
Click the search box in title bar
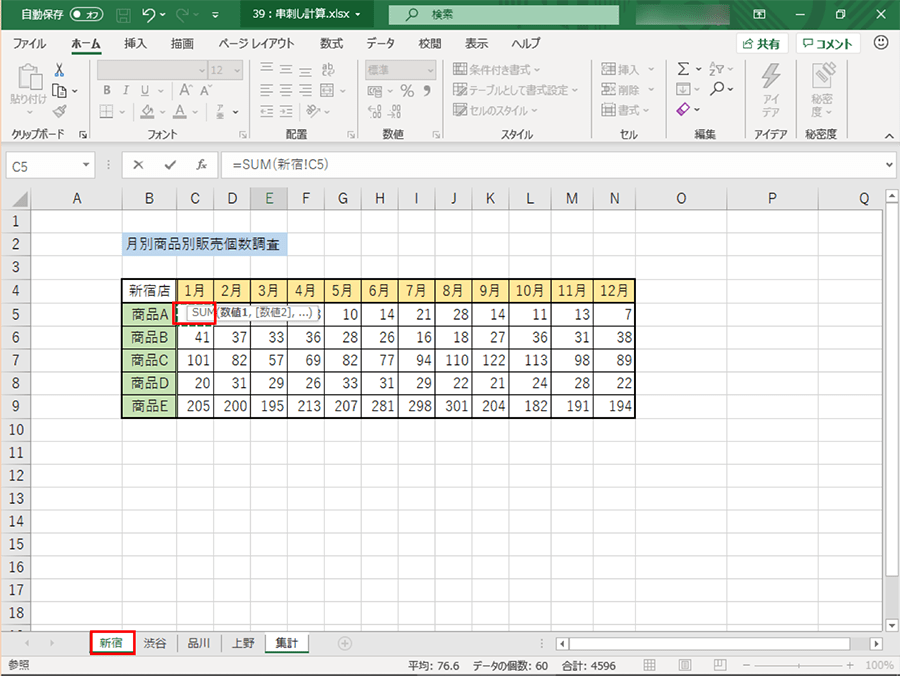(503, 15)
